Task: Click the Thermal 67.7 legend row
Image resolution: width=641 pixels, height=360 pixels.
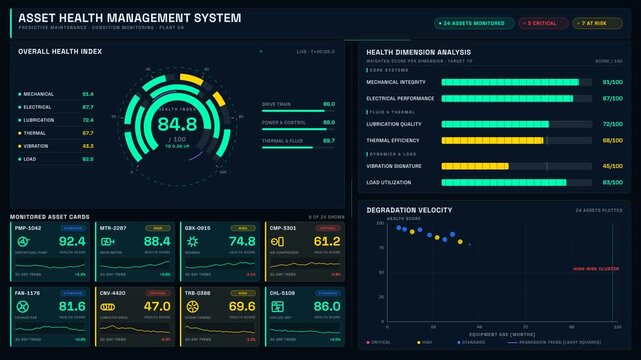Action: click(56, 133)
